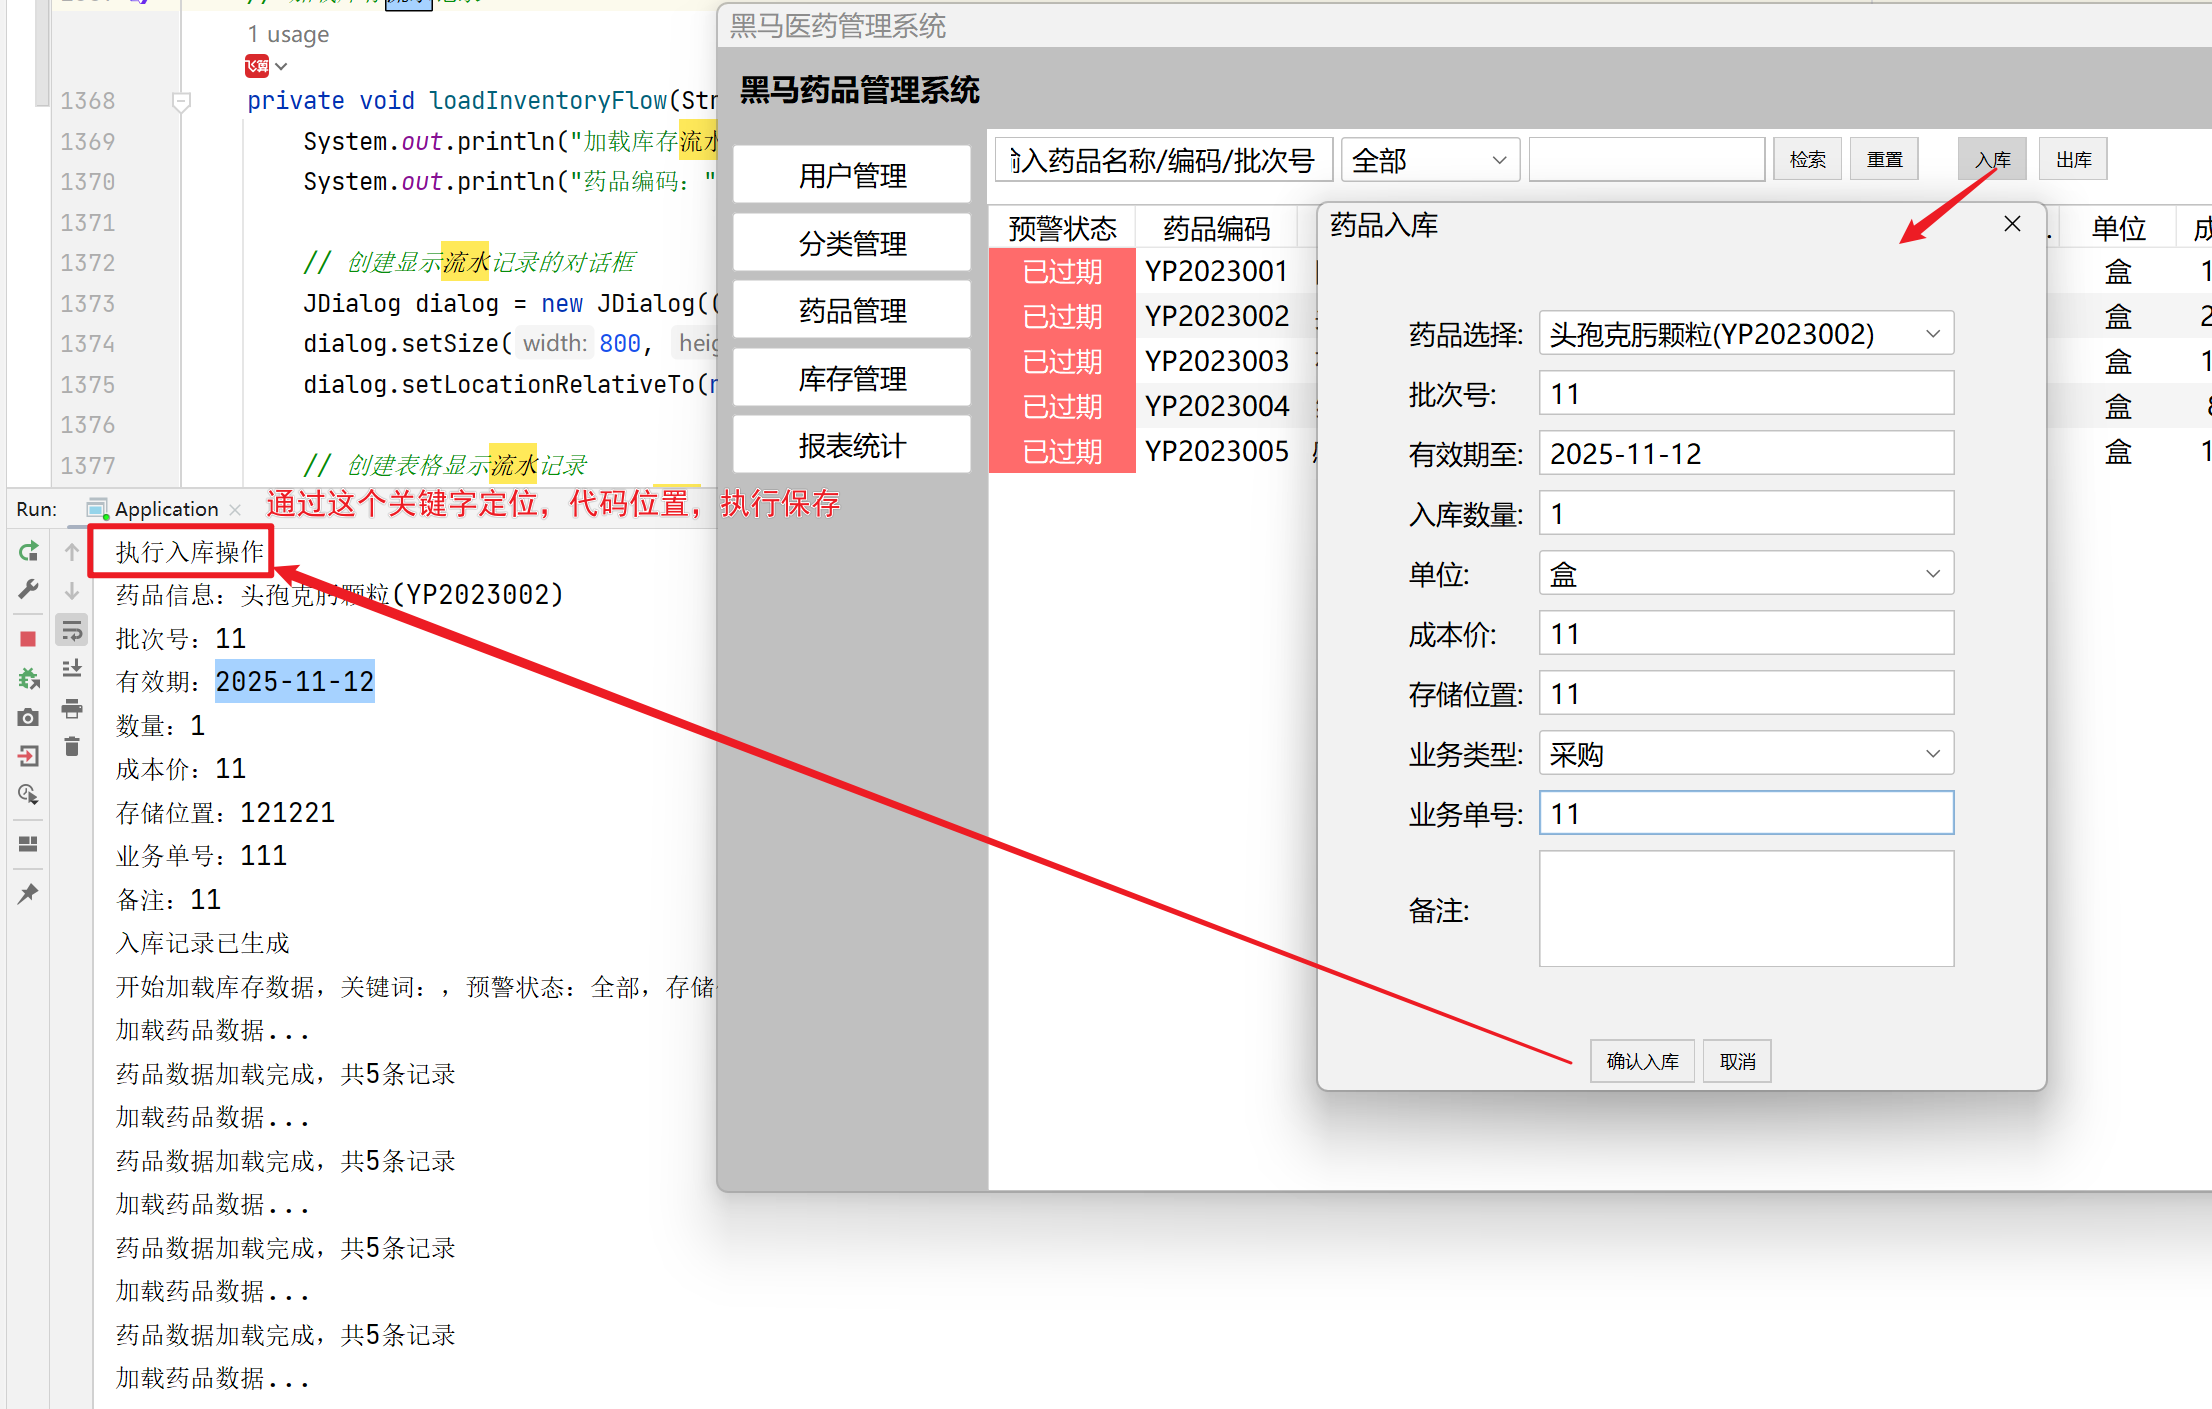This screenshot has width=2212, height=1409.
Task: Click the wrench settings icon
Action: coord(28,589)
